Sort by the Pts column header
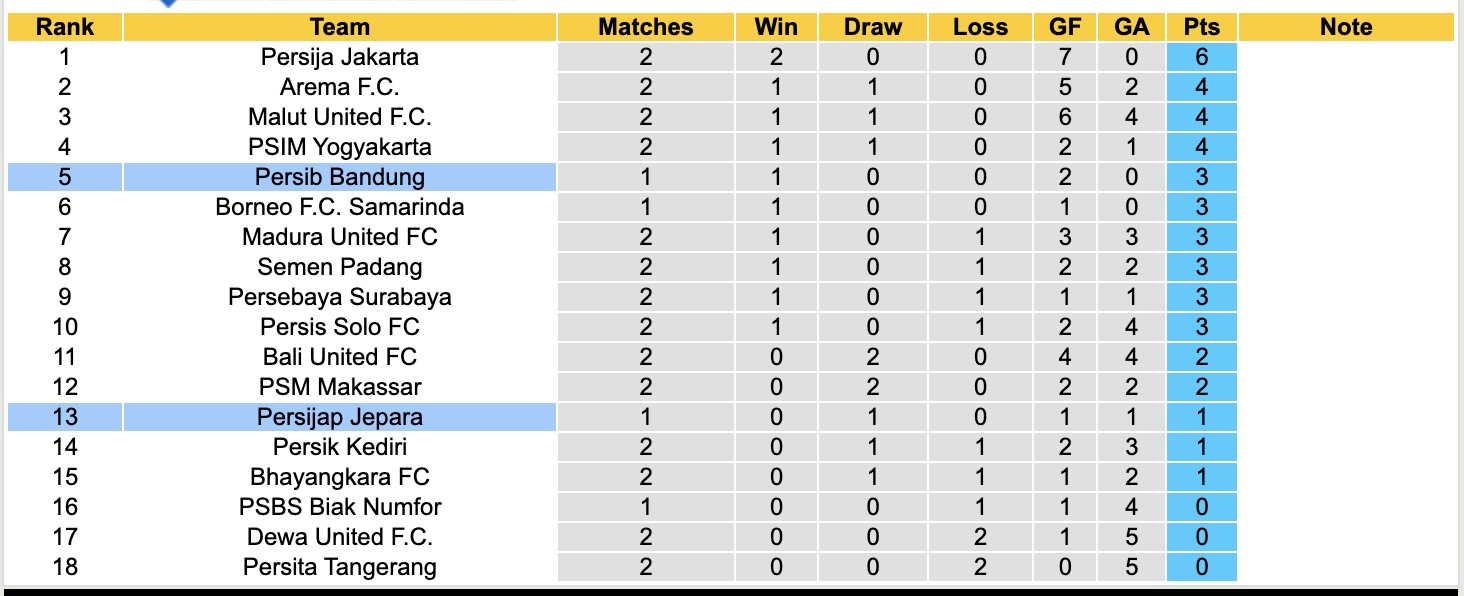 (1201, 27)
